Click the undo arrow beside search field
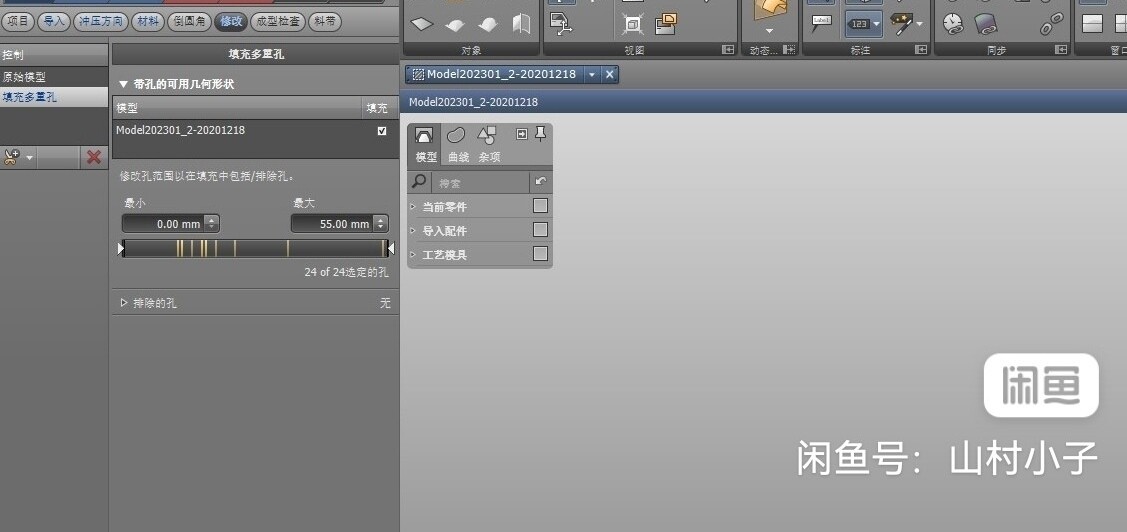Screen dimensions: 1127x532 click(540, 183)
